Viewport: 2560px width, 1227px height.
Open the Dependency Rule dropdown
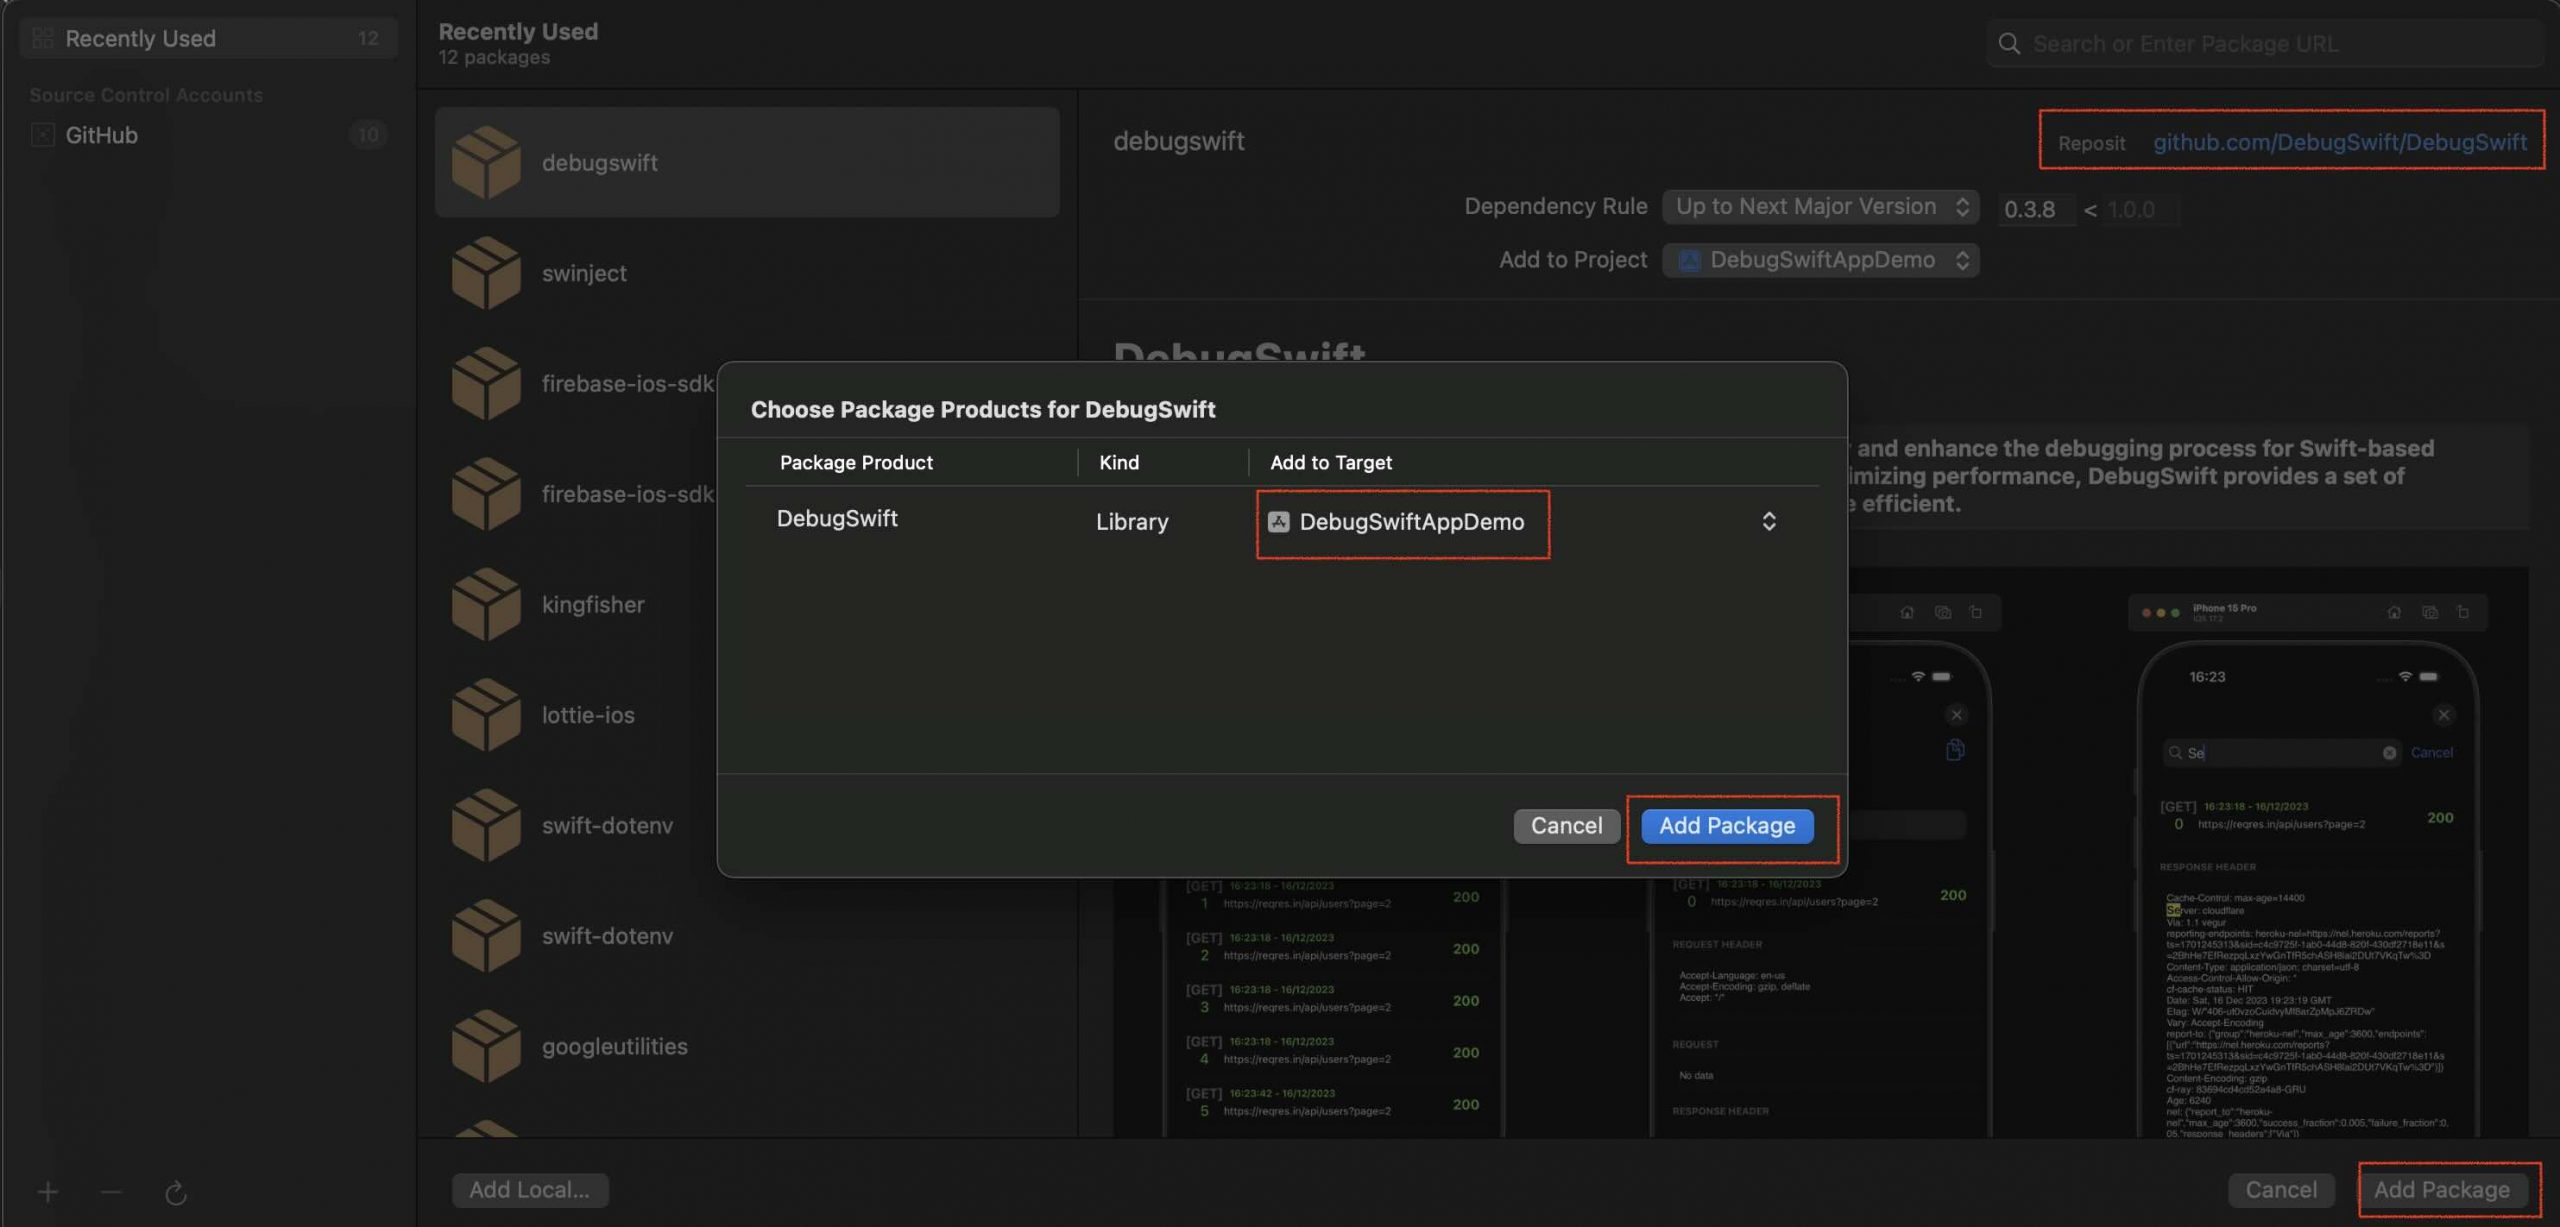1821,207
